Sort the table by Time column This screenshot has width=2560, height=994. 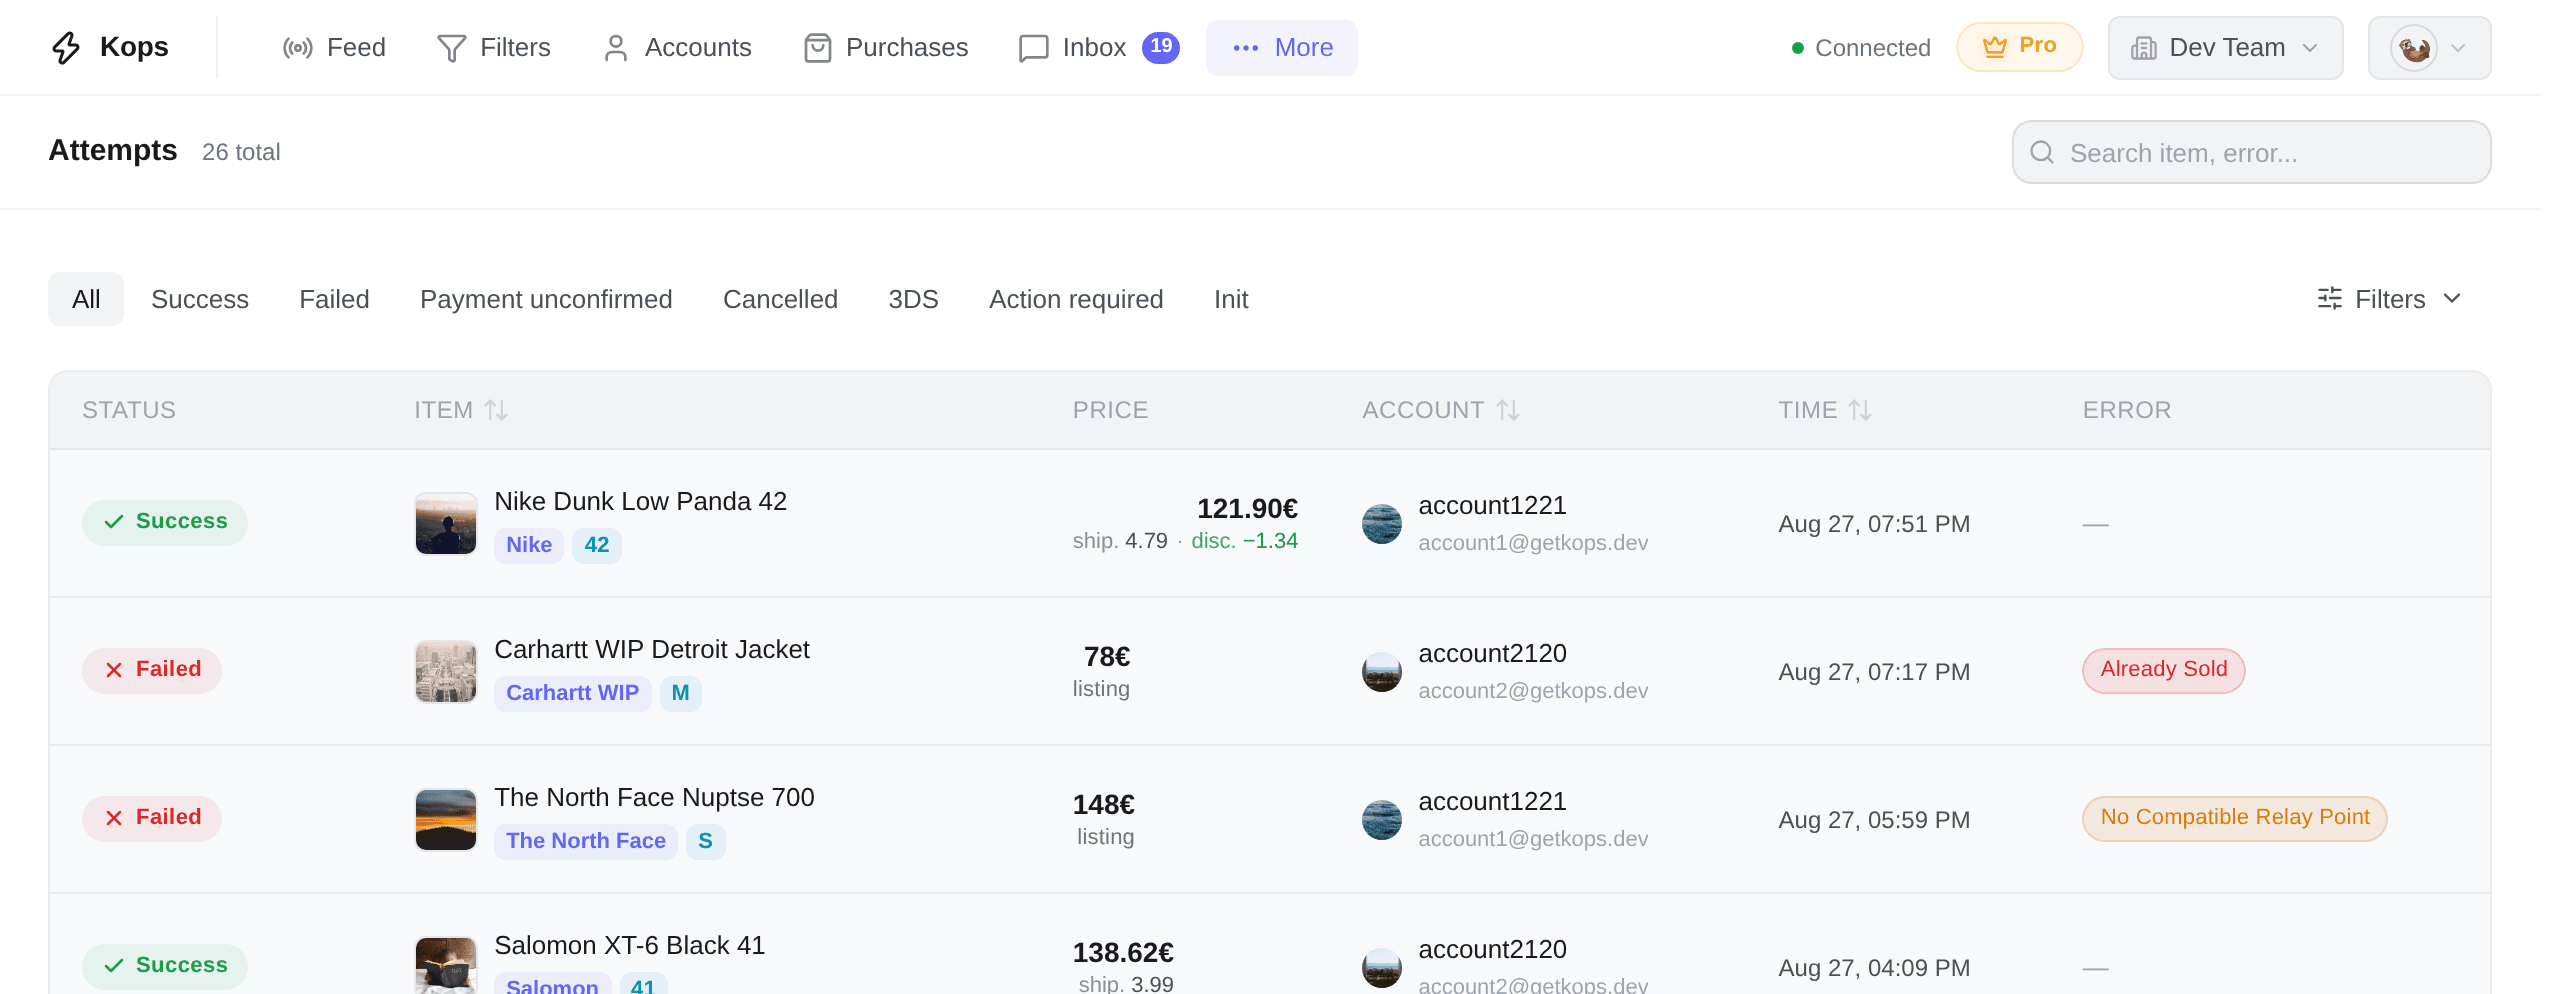pos(1825,410)
